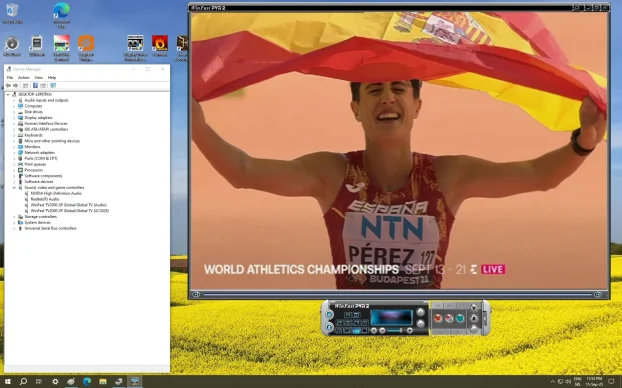Screen dimensions: 622x388
Task: Open the File menu in Device Manager
Action: pyautogui.click(x=10, y=78)
